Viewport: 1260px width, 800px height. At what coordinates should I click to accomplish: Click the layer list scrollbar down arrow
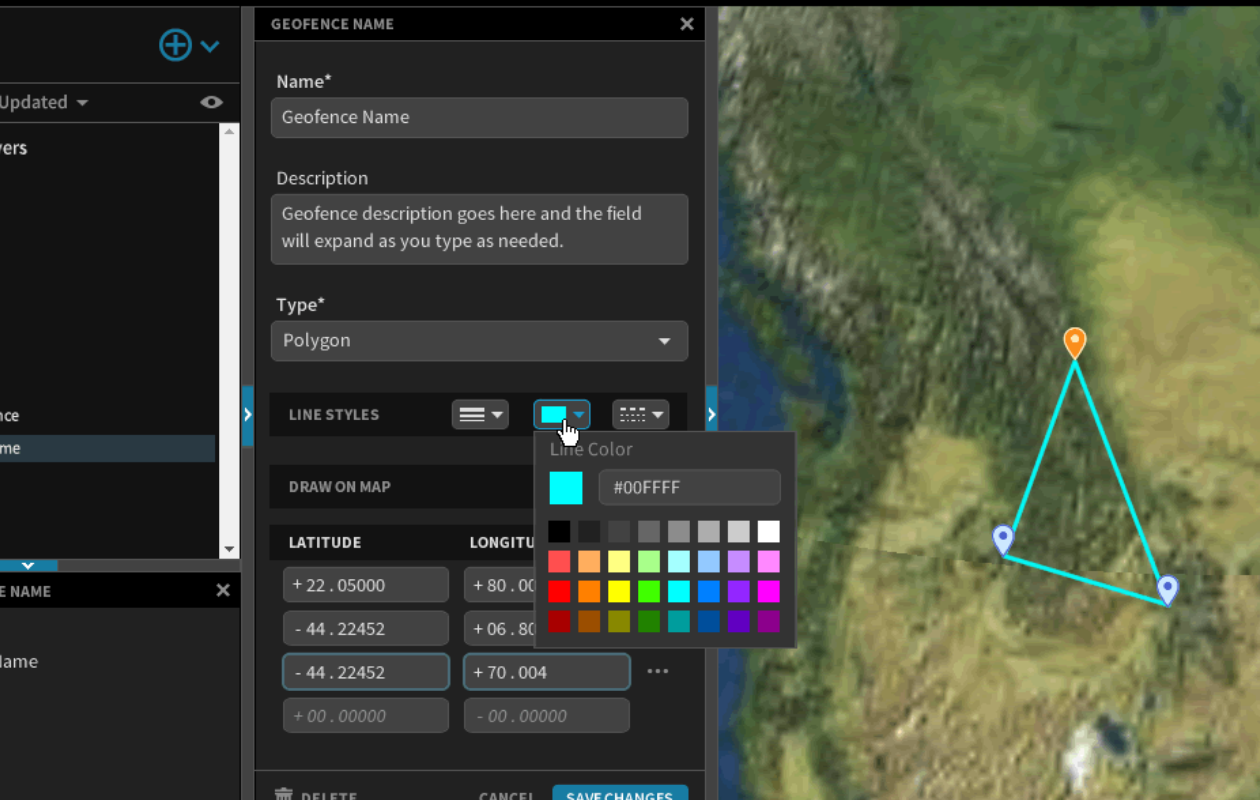pyautogui.click(x=229, y=549)
